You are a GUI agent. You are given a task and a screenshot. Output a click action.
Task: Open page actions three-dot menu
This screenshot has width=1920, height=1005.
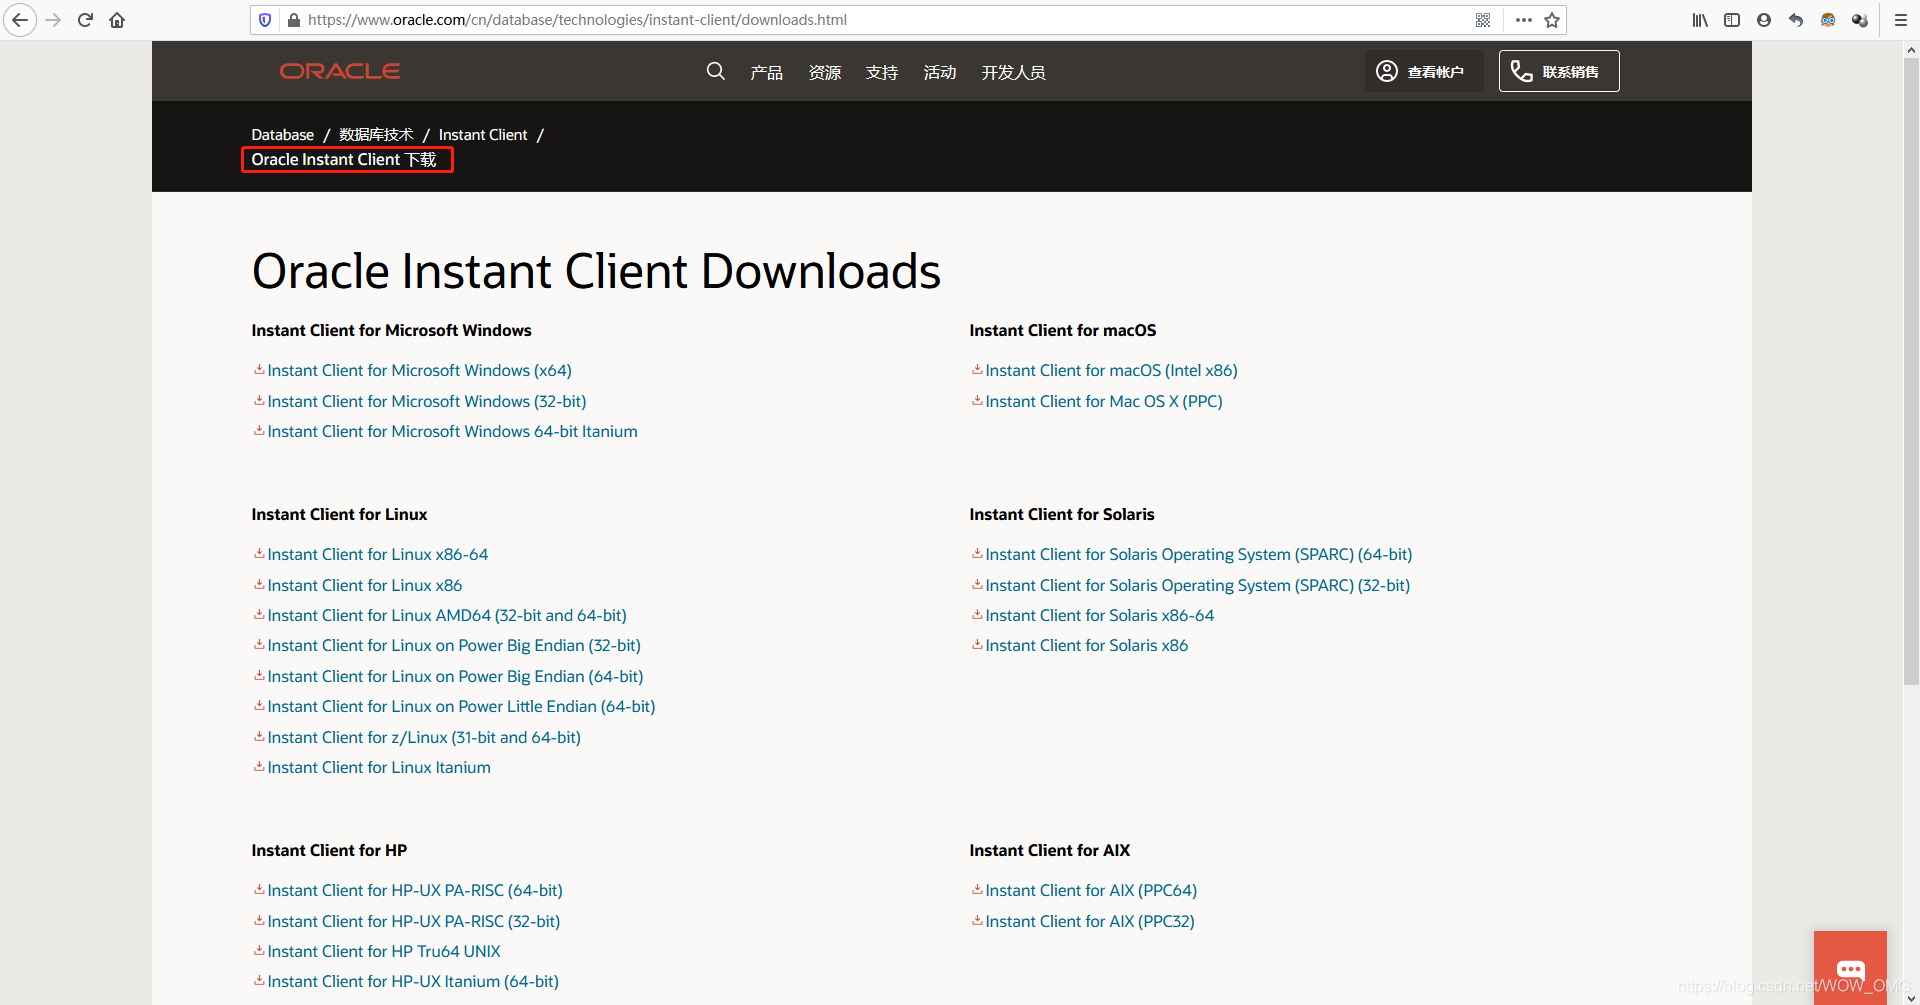click(x=1524, y=20)
